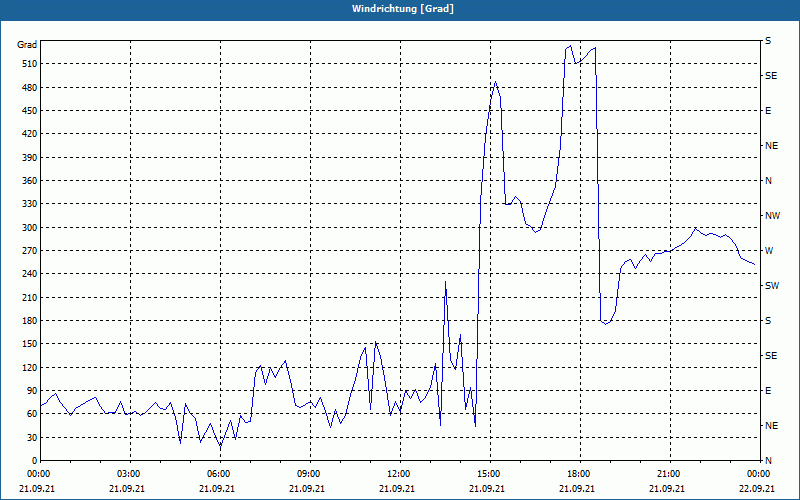Click the 510 degree axis value
Screen dimensions: 800x500
[30, 64]
